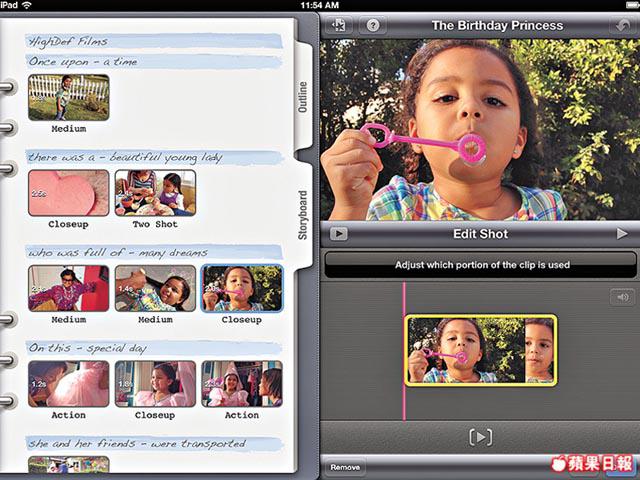Image resolution: width=640 pixels, height=480 pixels.
Task: Open the Two Shot thumbnail
Action: tap(155, 193)
